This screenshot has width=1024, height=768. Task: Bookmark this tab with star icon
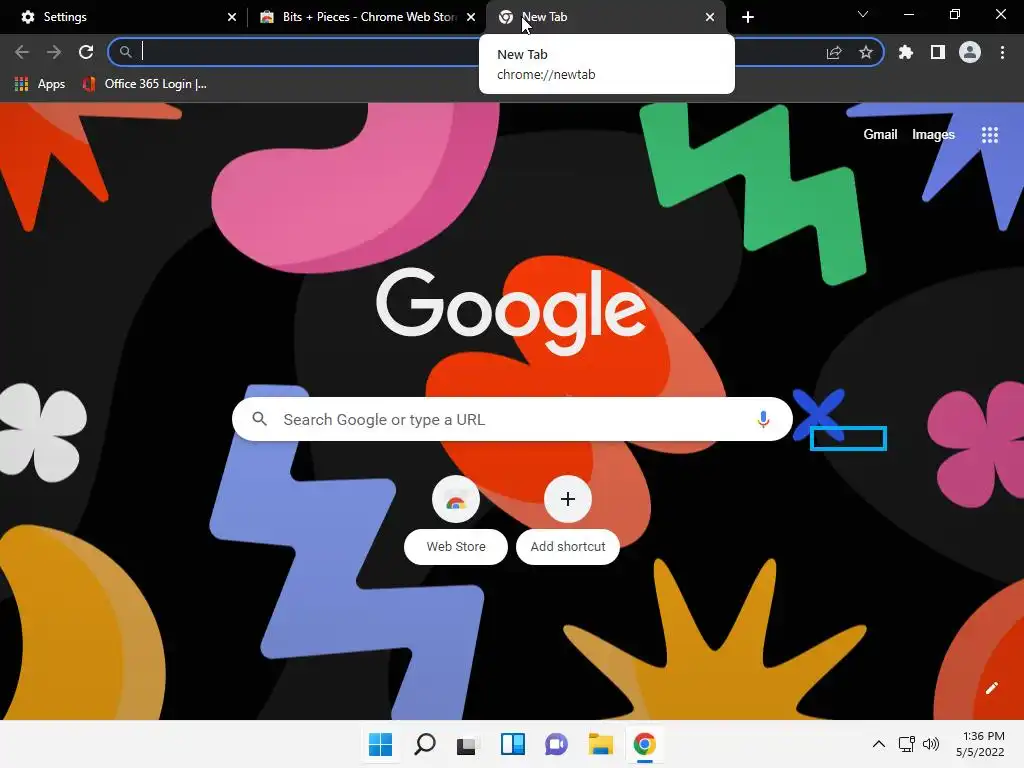point(865,52)
